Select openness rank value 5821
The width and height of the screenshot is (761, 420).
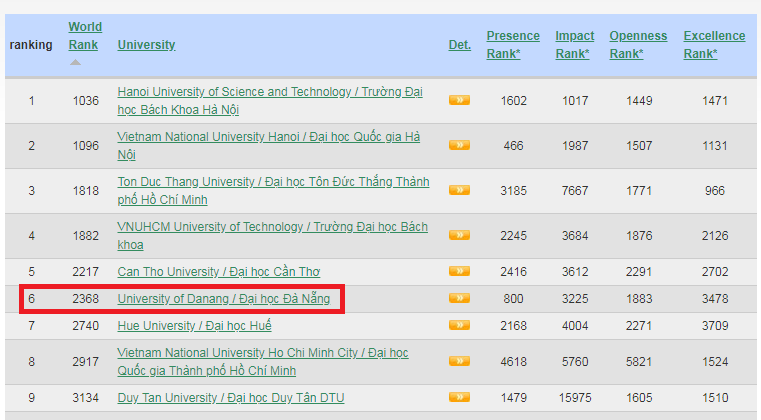coord(639,362)
